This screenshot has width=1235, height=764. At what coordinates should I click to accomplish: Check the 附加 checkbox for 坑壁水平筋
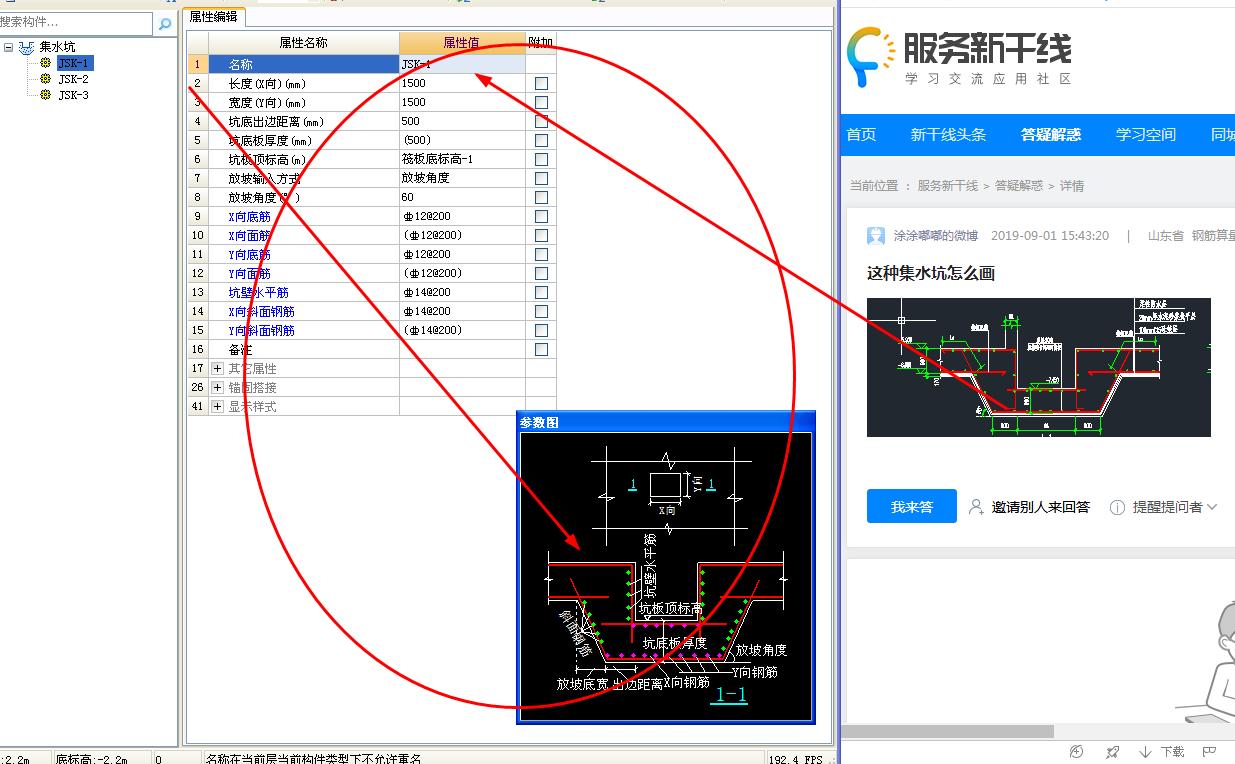click(x=541, y=292)
